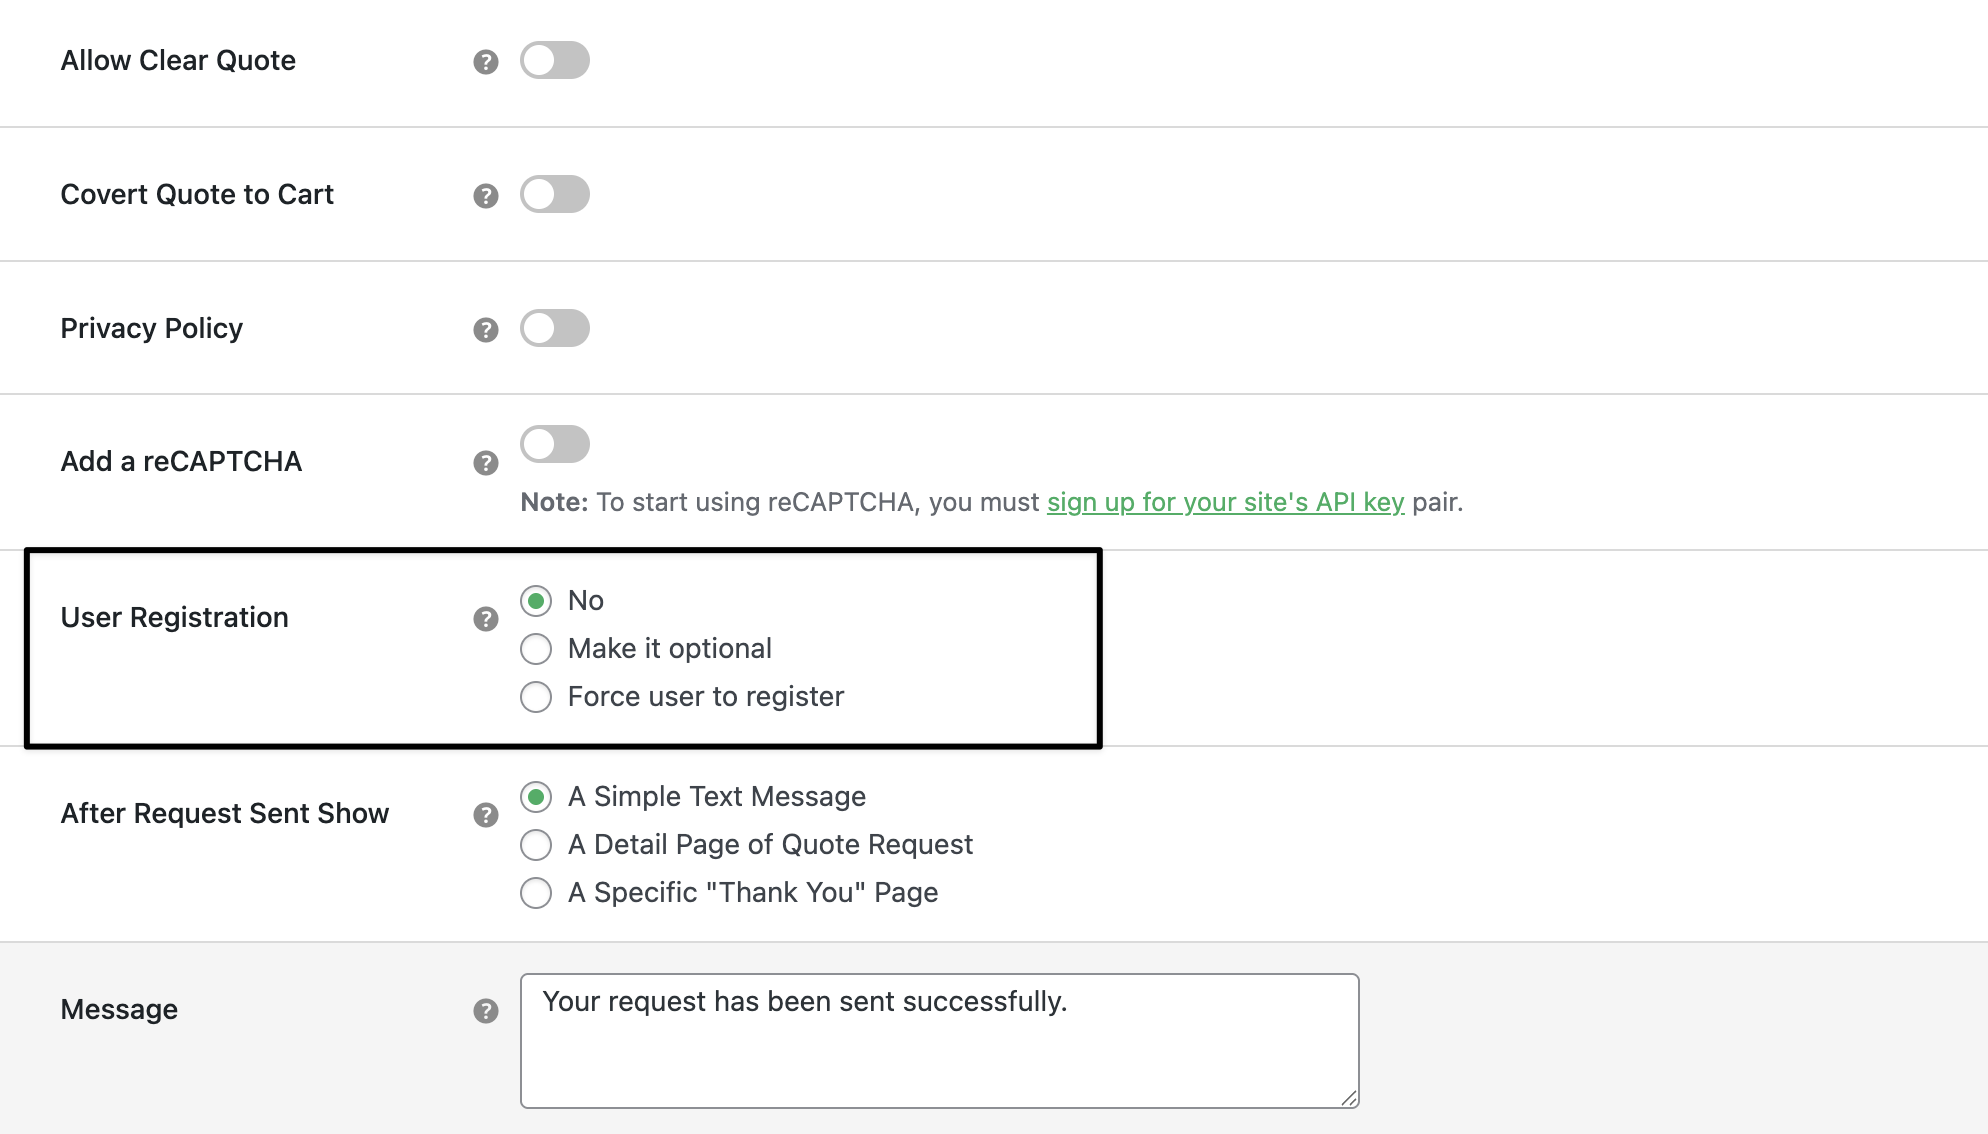Image resolution: width=1988 pixels, height=1134 pixels.
Task: Choose A Detail Page of Quote Request
Action: pos(536,845)
